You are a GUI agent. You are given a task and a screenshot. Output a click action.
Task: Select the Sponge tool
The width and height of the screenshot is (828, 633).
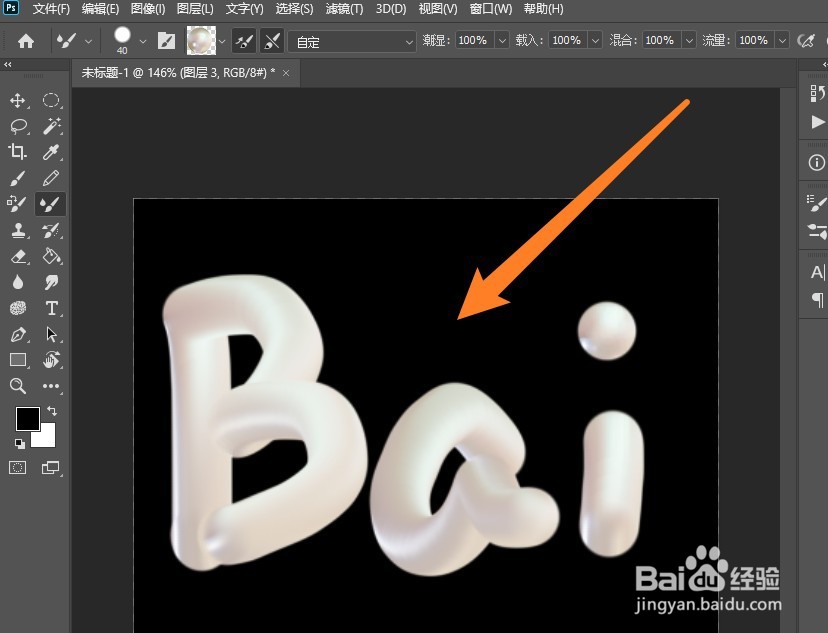click(x=18, y=308)
